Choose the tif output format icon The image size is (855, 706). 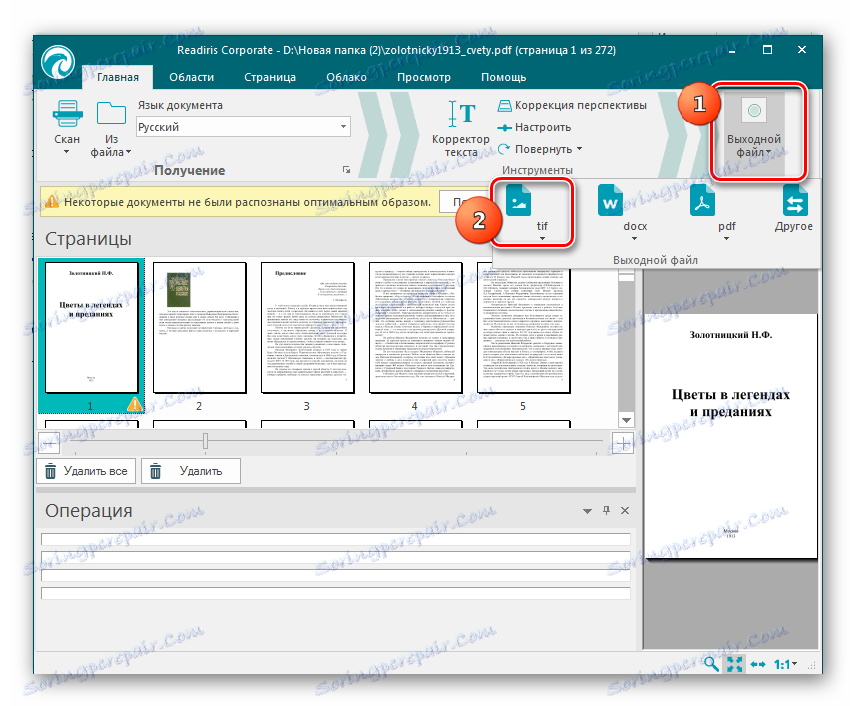pyautogui.click(x=519, y=201)
